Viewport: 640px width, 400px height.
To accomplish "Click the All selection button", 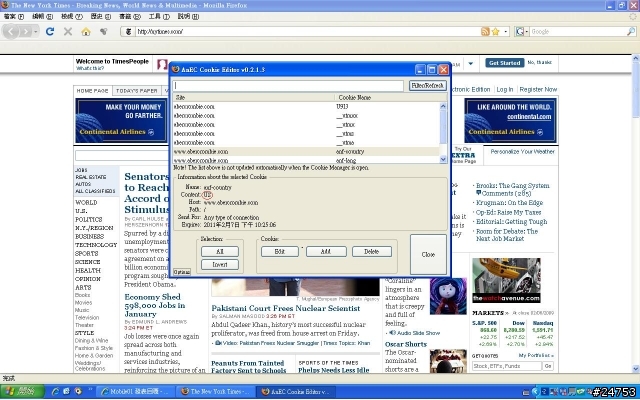I will [x=220, y=251].
